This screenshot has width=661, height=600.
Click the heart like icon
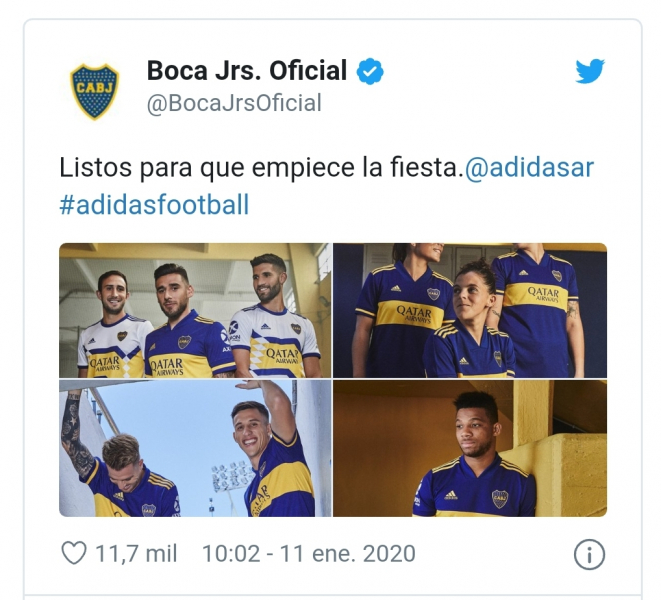[74, 553]
